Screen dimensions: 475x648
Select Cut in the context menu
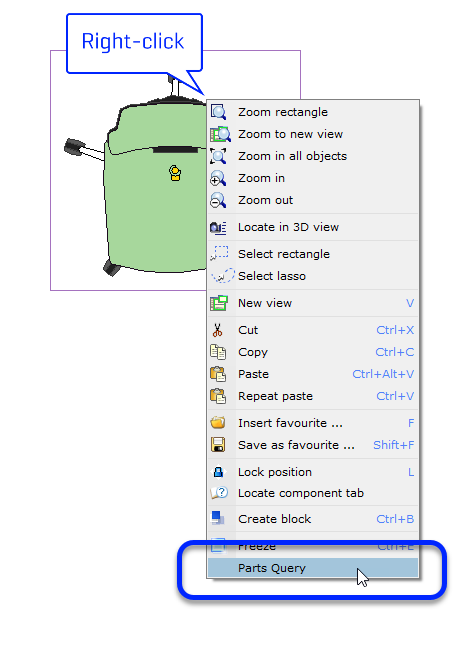[313, 330]
